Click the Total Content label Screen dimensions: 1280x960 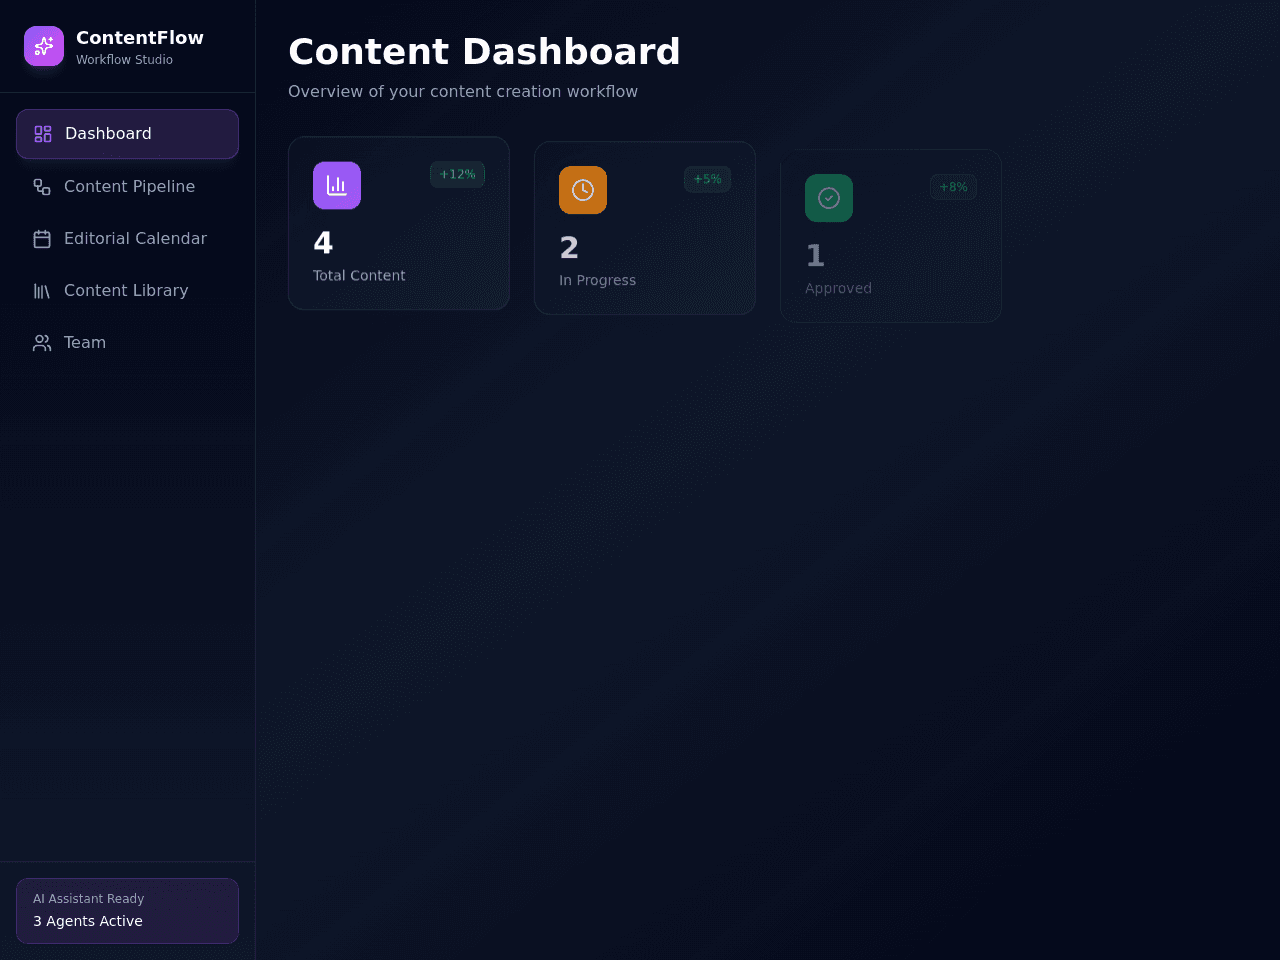(x=359, y=276)
